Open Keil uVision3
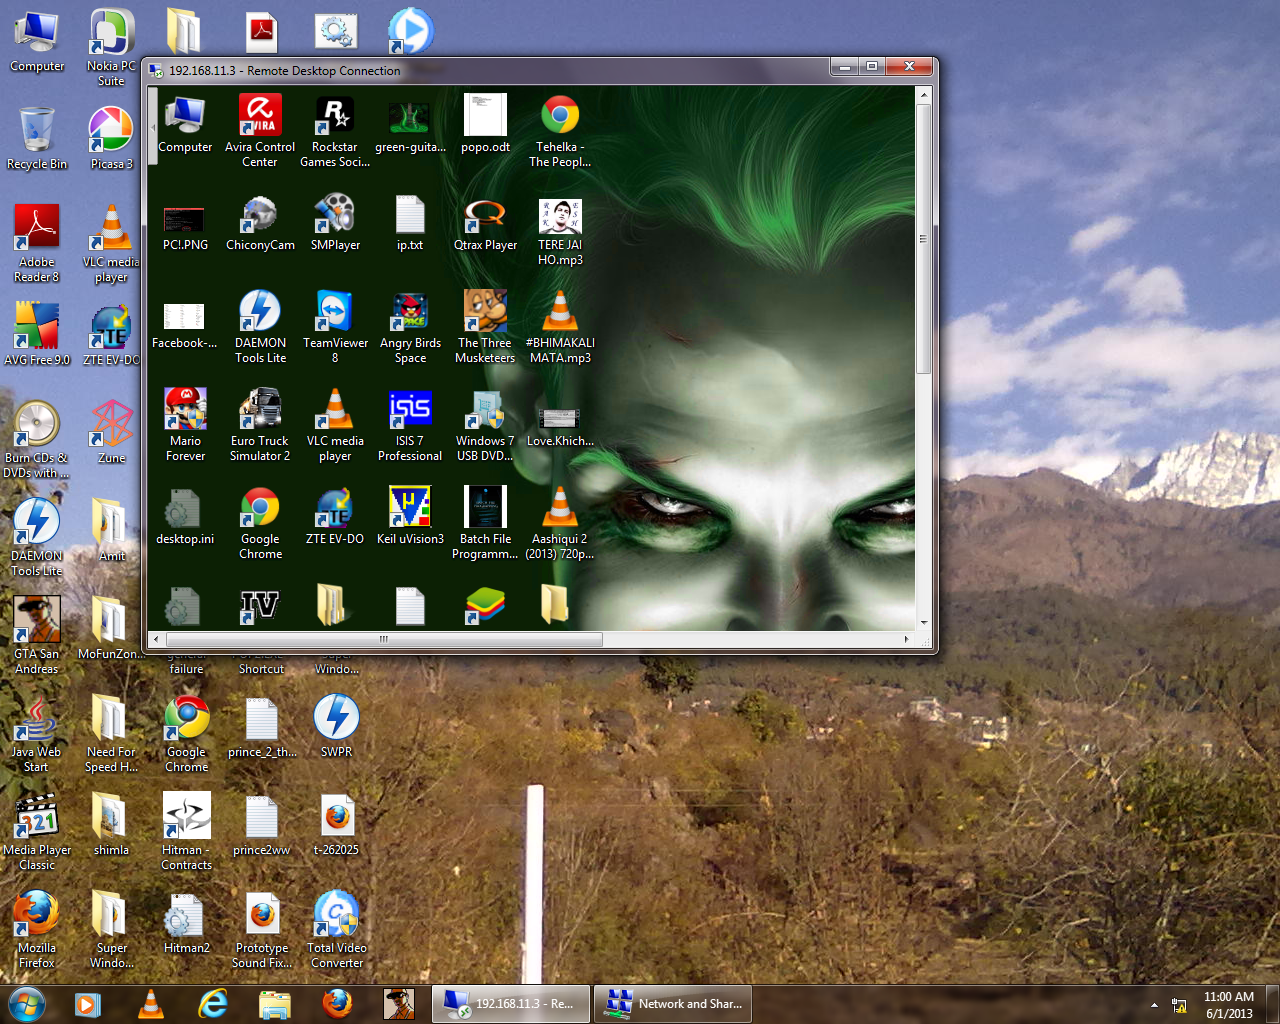 coord(410,506)
